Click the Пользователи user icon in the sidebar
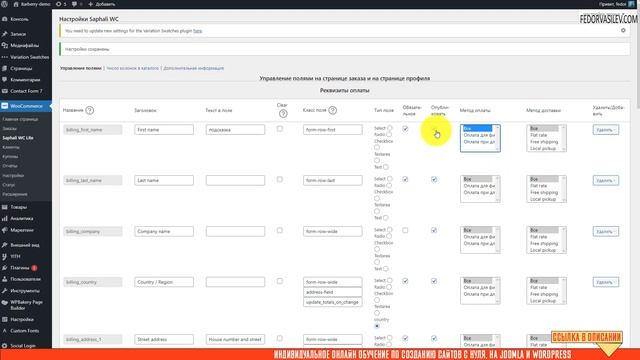Viewport: 640px width, 360px height. [x=5, y=280]
